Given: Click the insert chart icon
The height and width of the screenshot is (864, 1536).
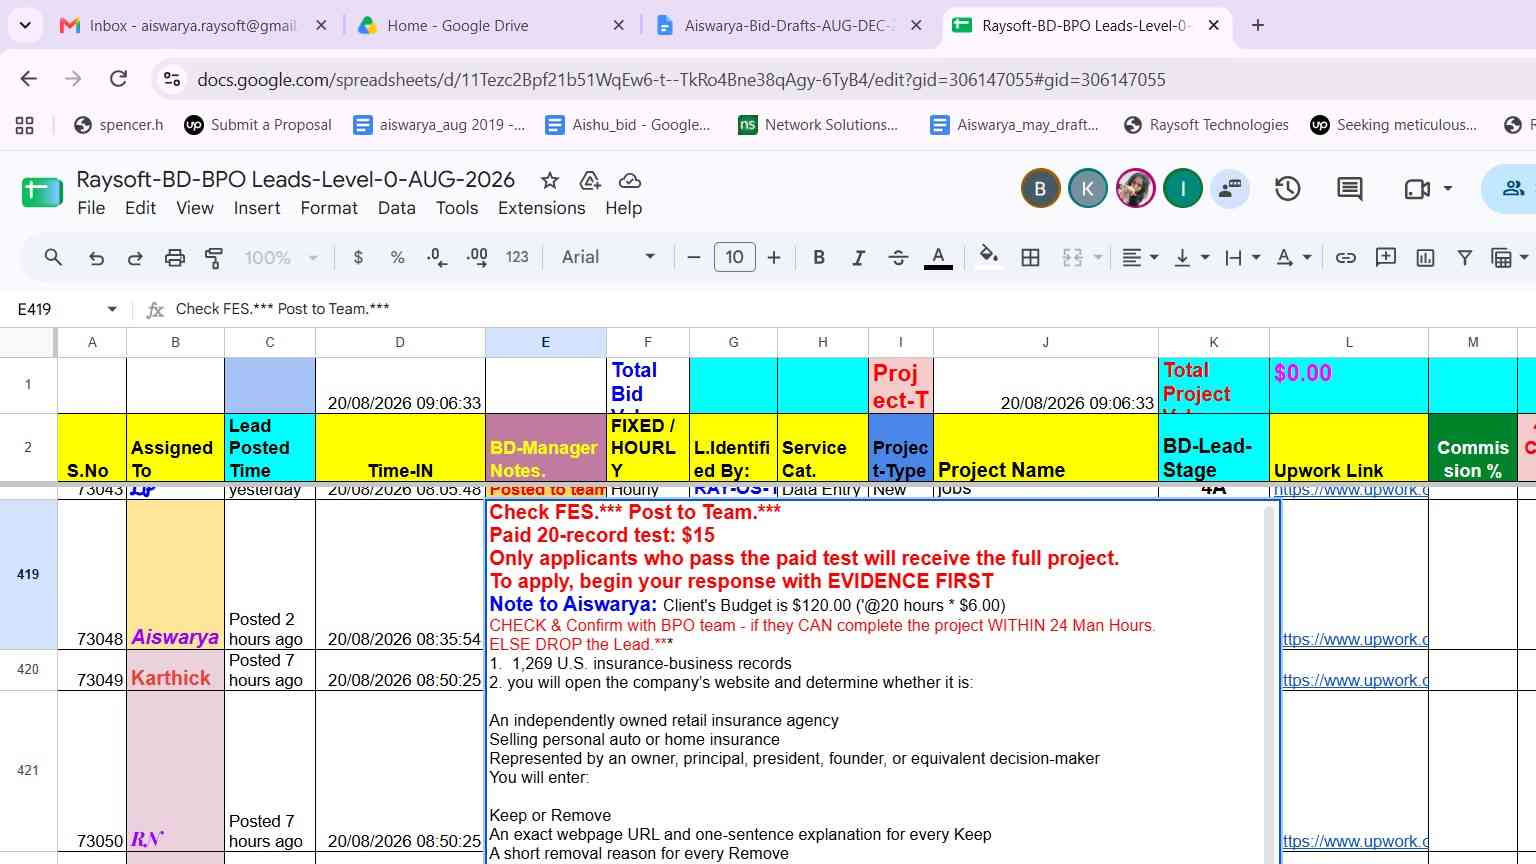Looking at the screenshot, I should coord(1425,258).
